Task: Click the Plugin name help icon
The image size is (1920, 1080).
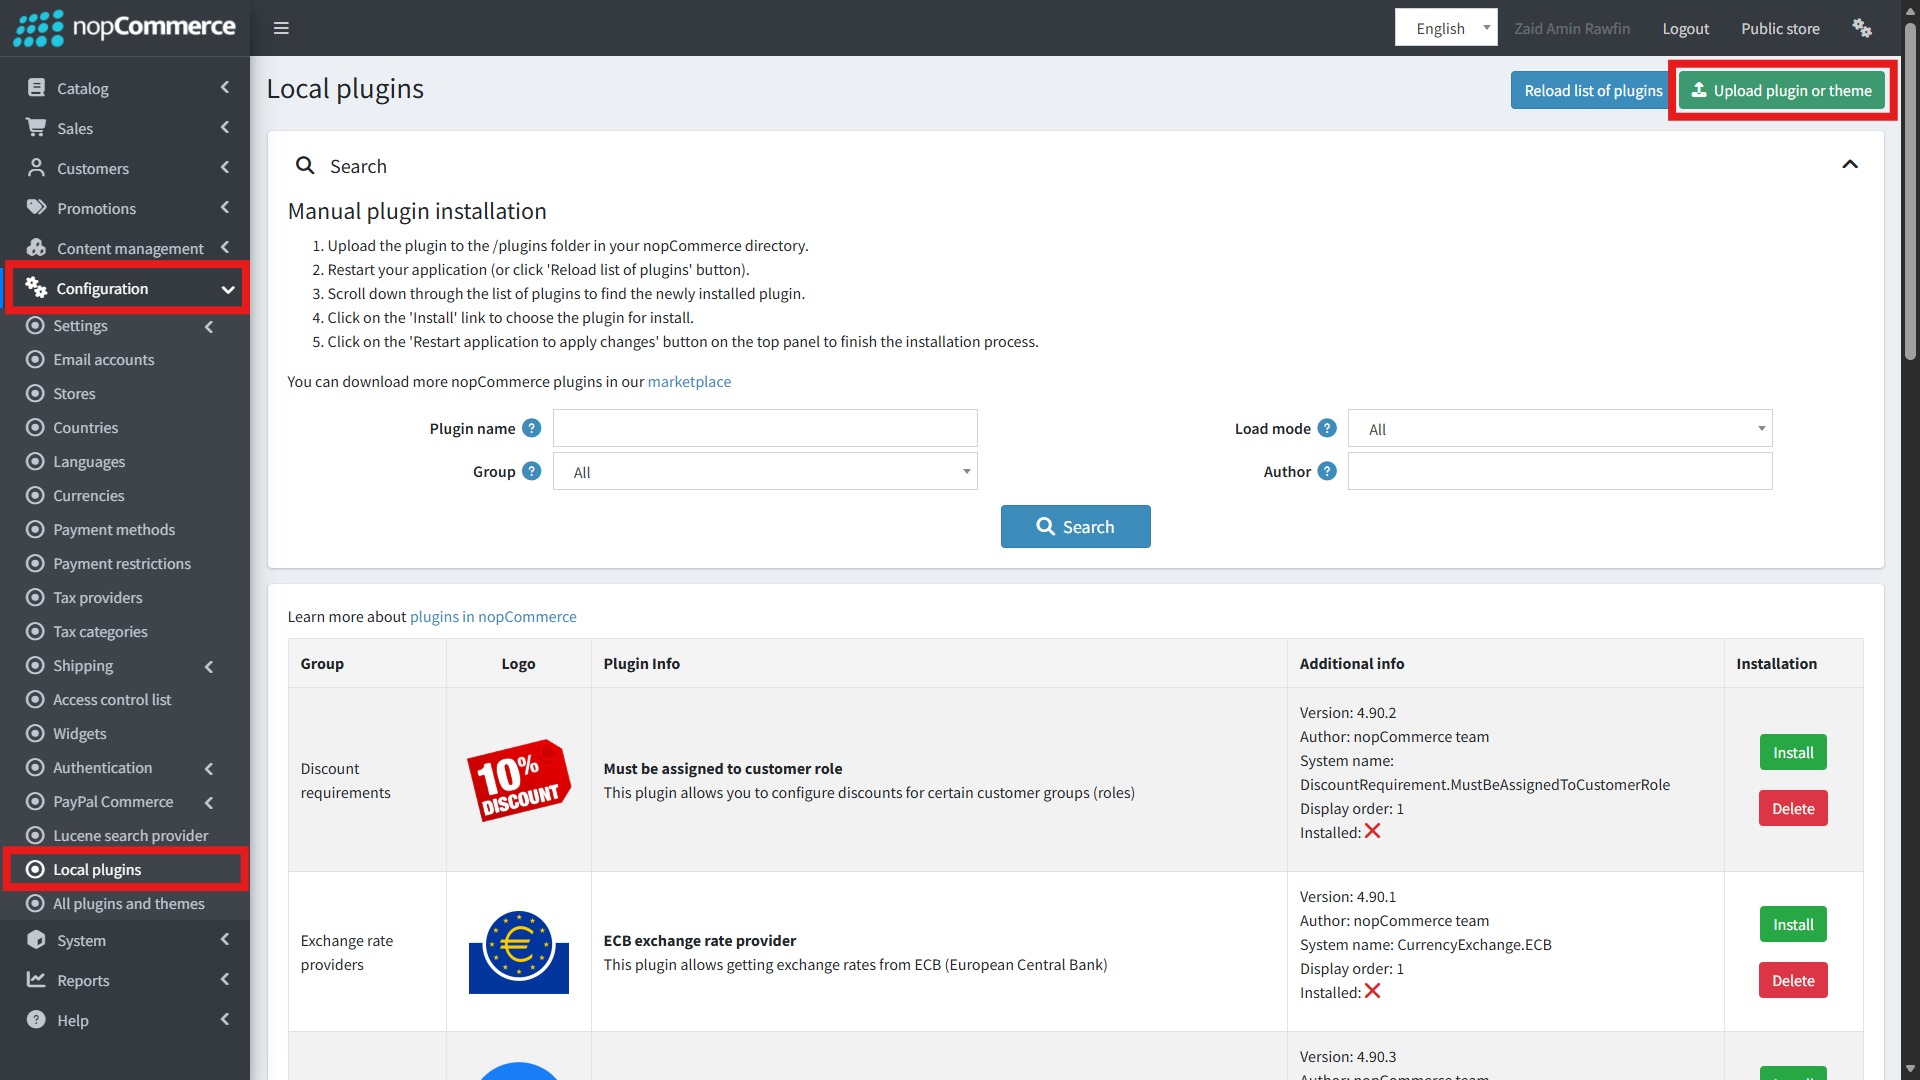Action: (x=532, y=428)
